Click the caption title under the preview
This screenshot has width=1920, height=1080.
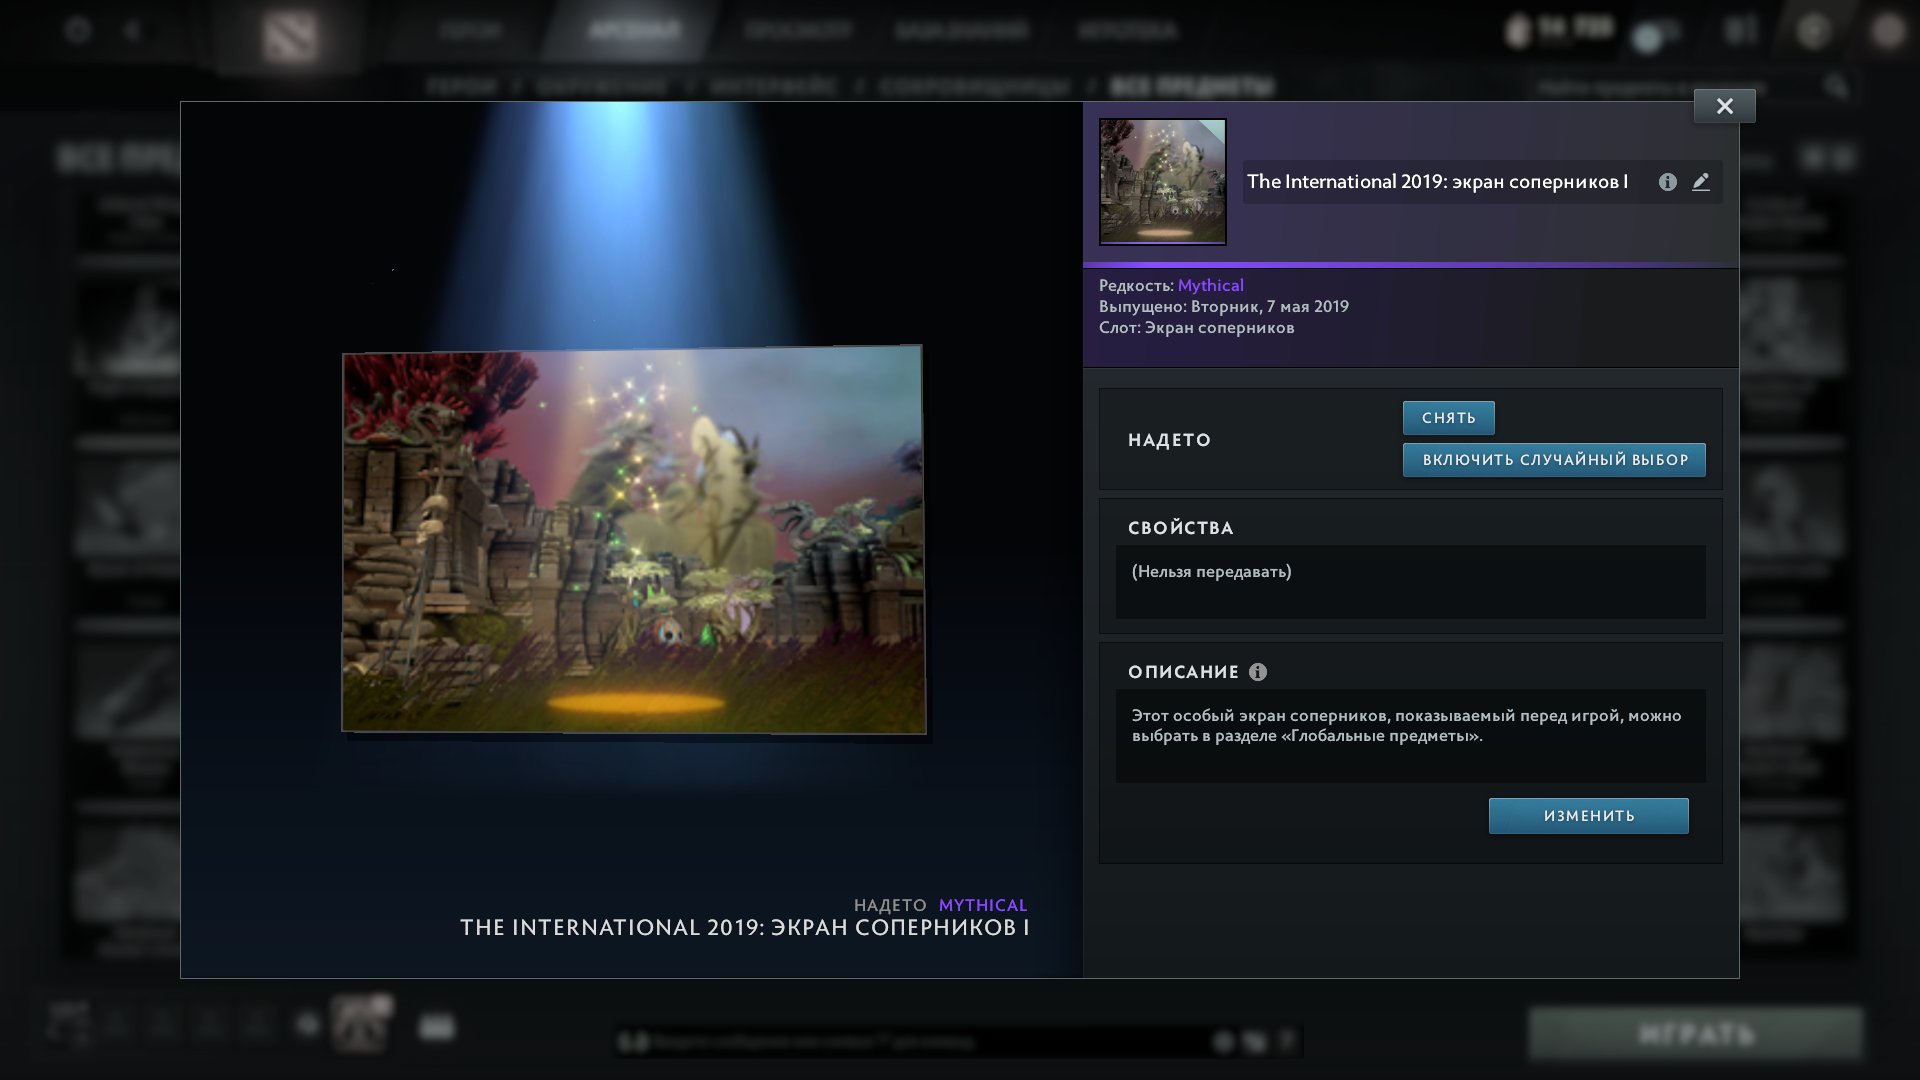744,928
